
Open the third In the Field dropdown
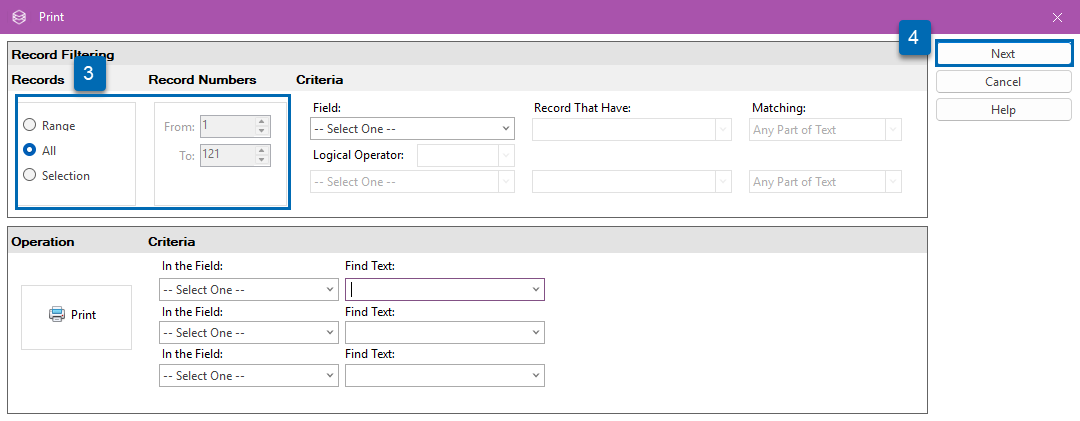(249, 376)
